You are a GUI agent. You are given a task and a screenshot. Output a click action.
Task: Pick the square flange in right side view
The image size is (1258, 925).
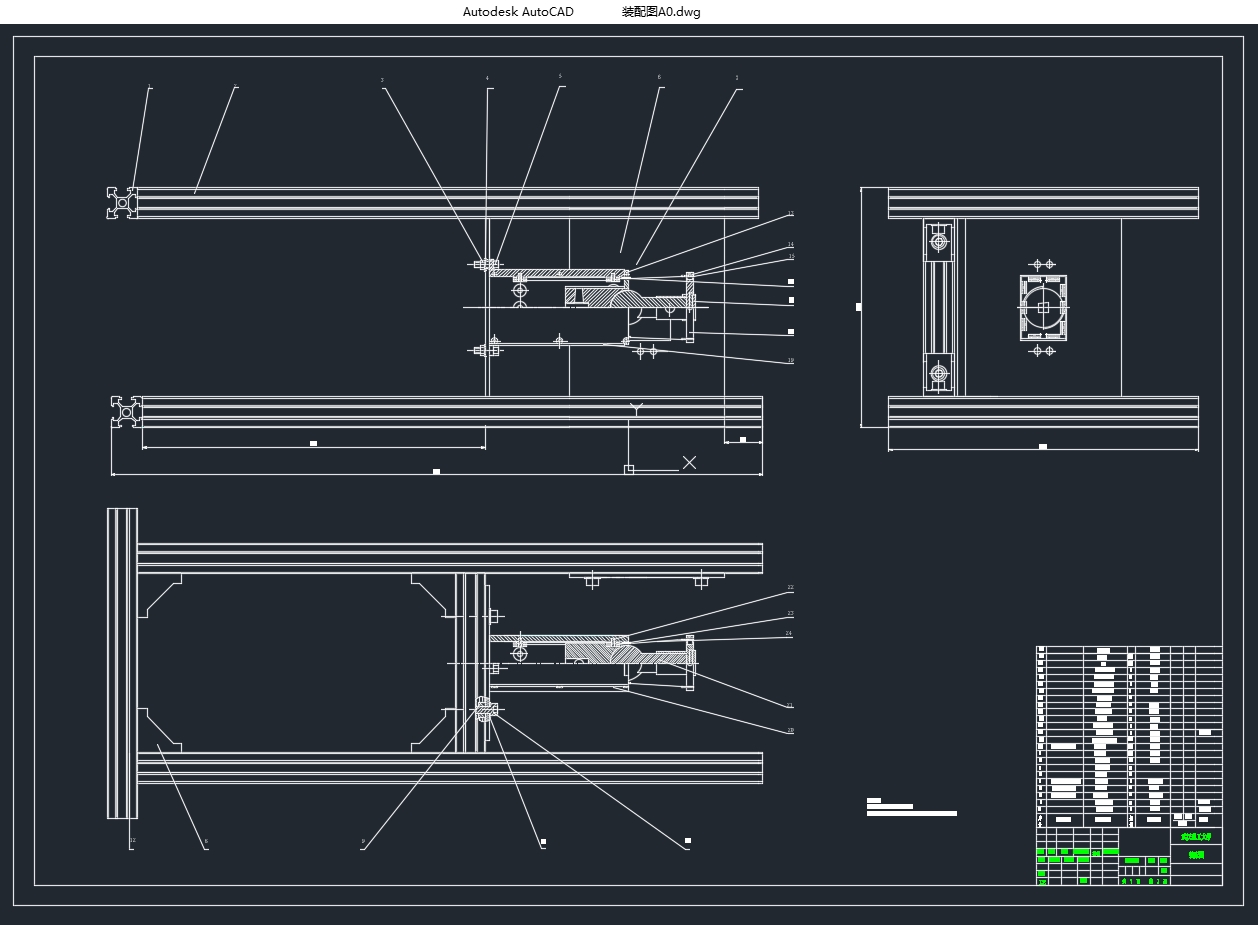[1043, 308]
